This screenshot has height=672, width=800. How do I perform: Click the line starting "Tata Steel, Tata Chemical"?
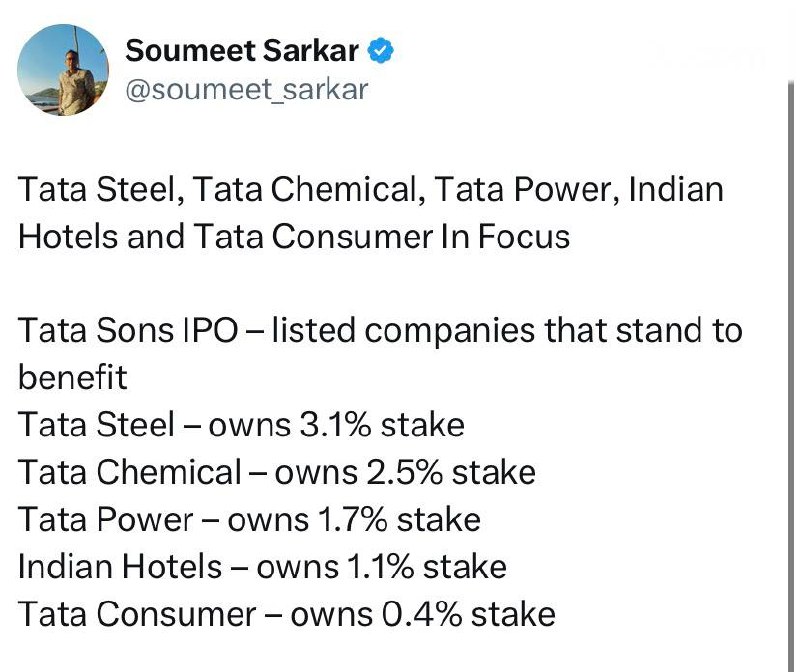click(x=370, y=190)
